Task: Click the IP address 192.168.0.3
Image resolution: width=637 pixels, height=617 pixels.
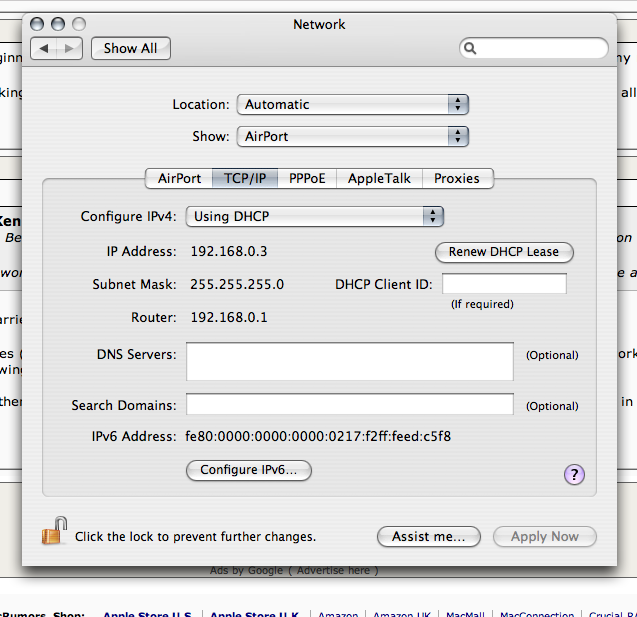Action: point(229,251)
